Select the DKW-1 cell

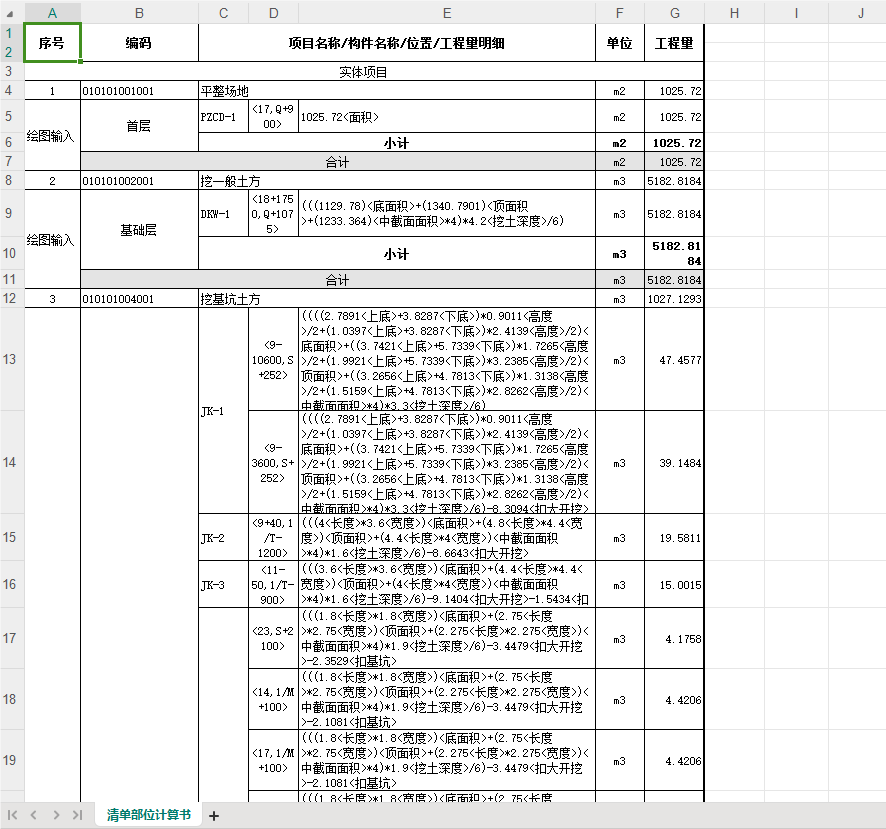click(223, 214)
